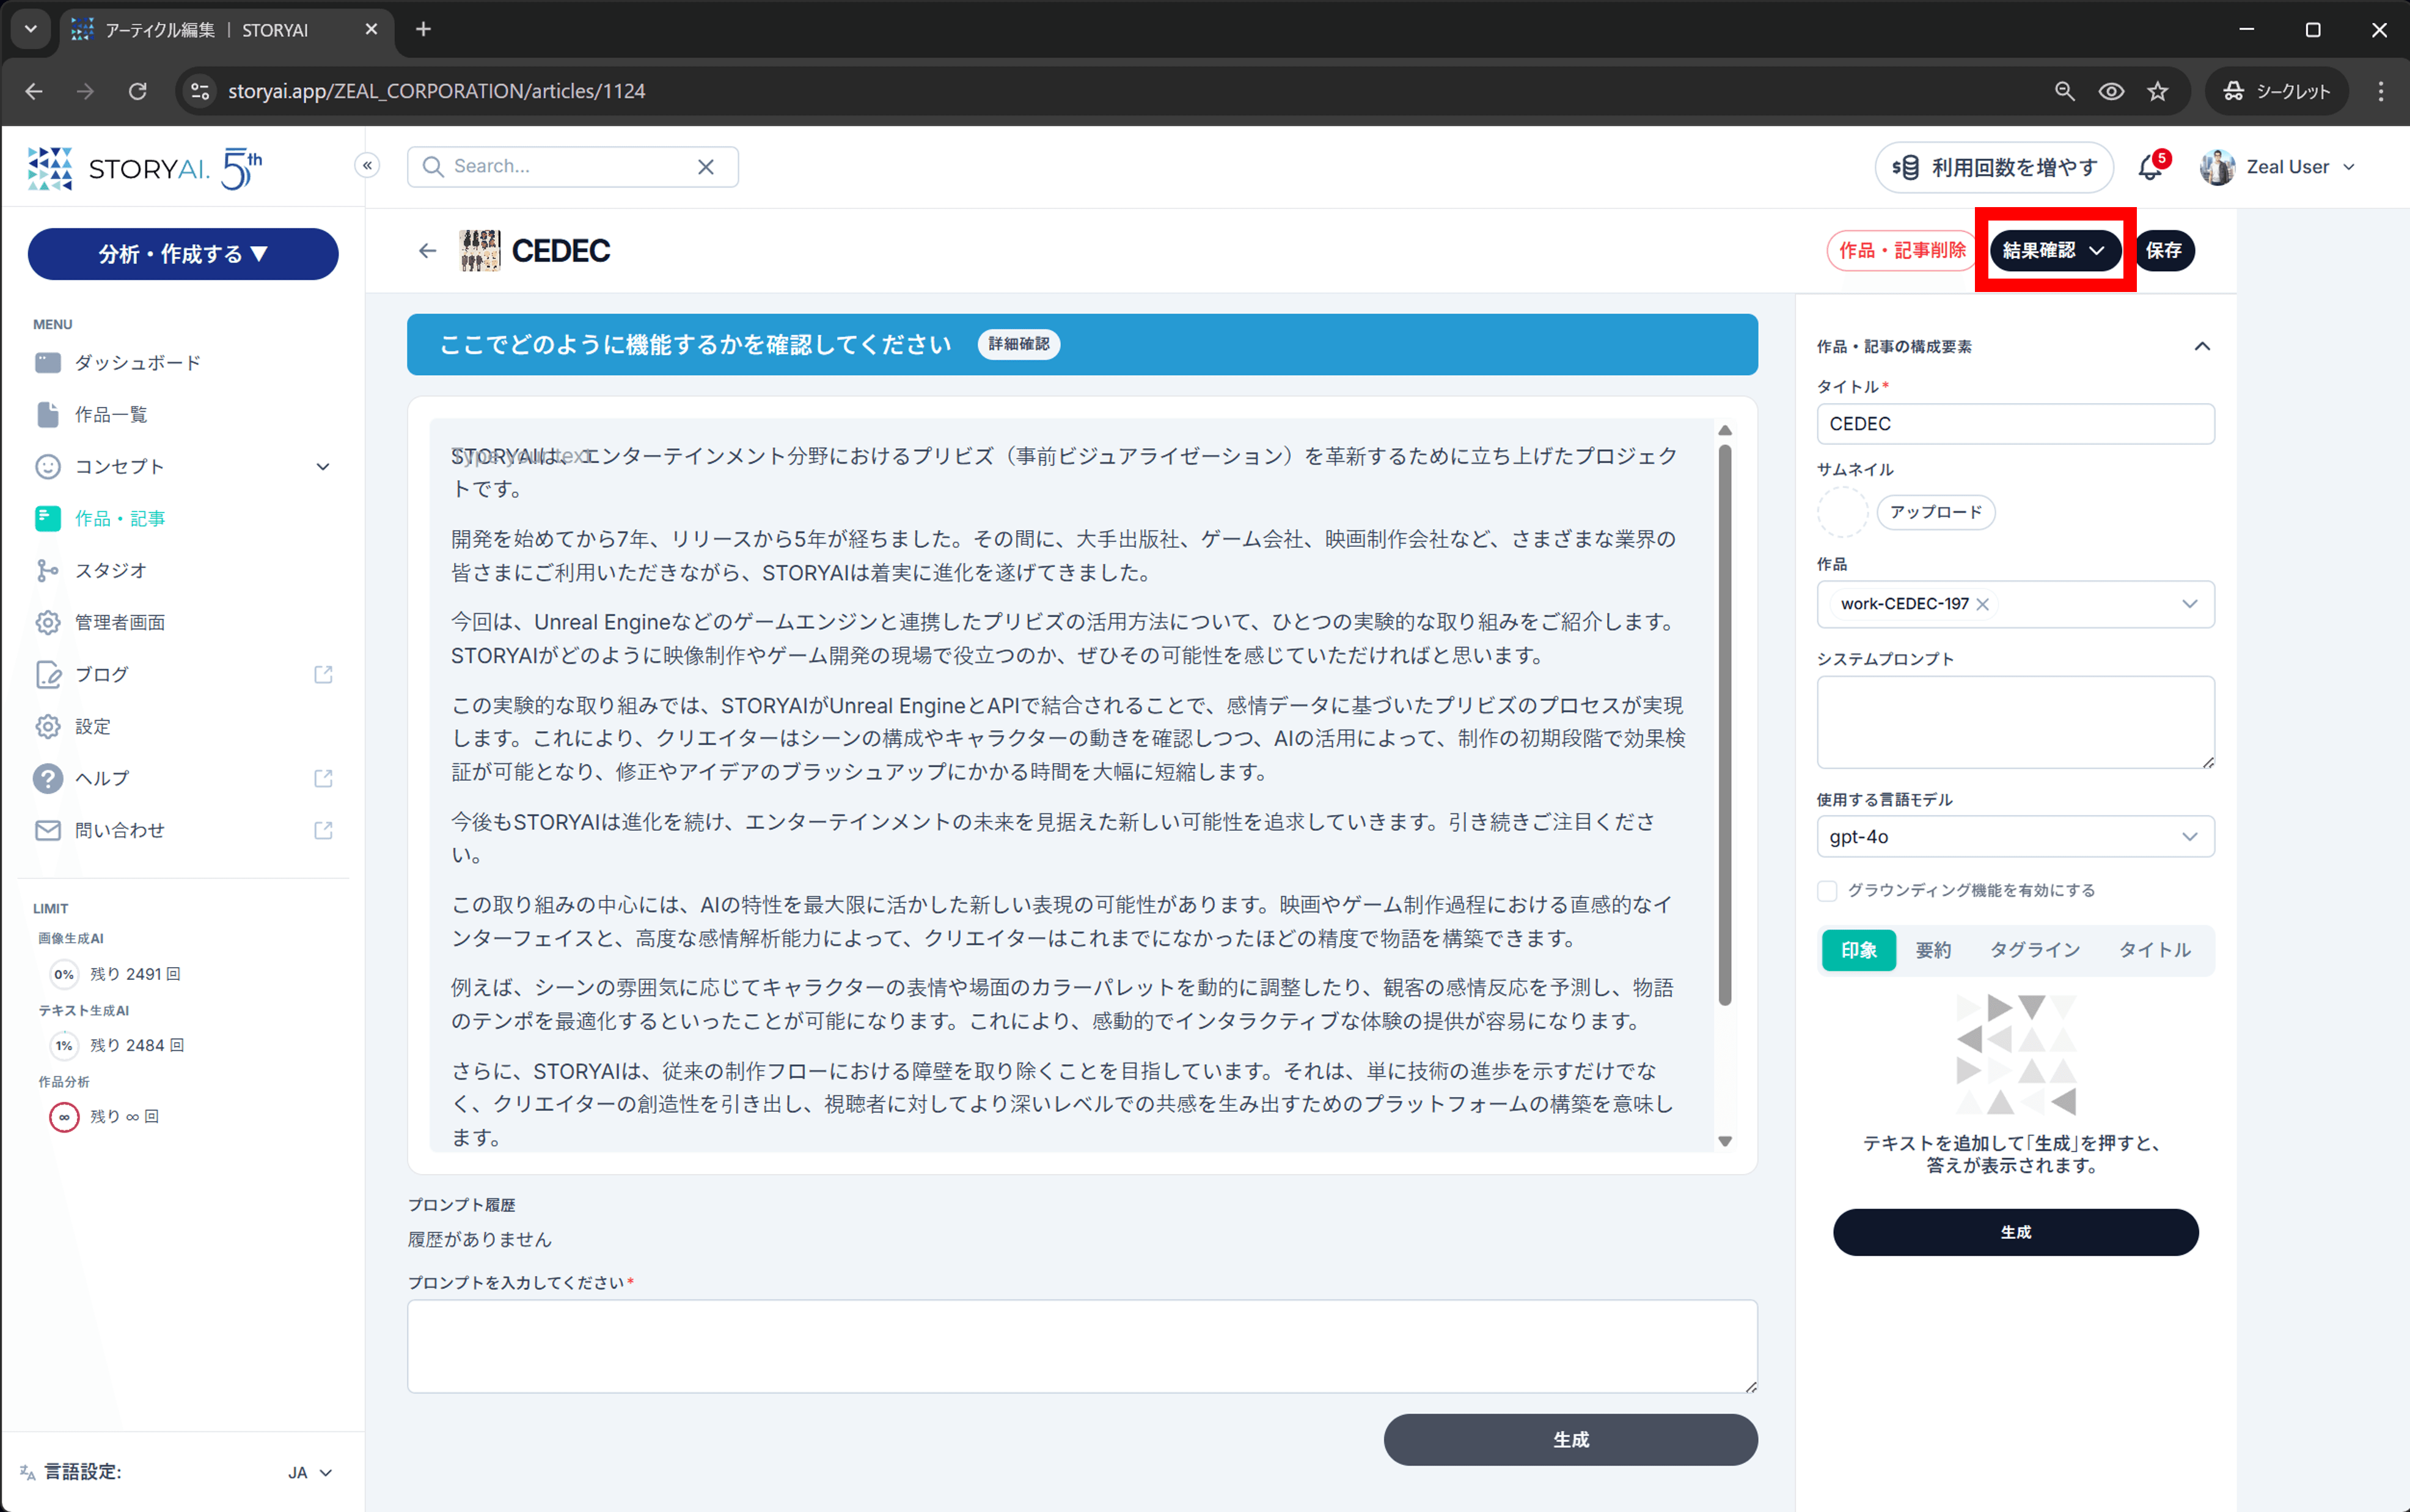This screenshot has height=1512, width=2410.
Task: Change 言語設定 JA language dropdown
Action: pos(309,1472)
